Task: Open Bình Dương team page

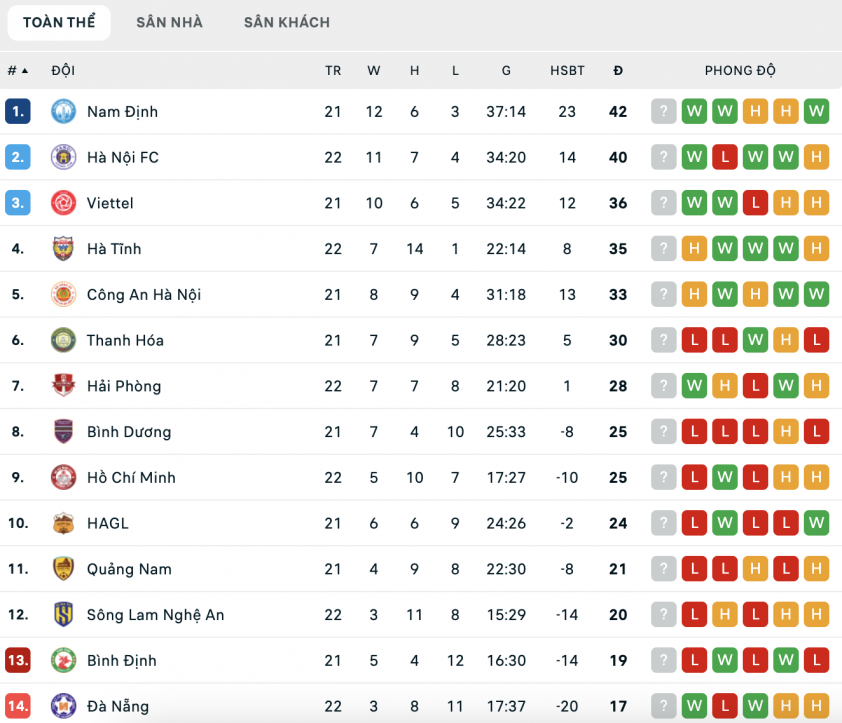Action: (129, 432)
